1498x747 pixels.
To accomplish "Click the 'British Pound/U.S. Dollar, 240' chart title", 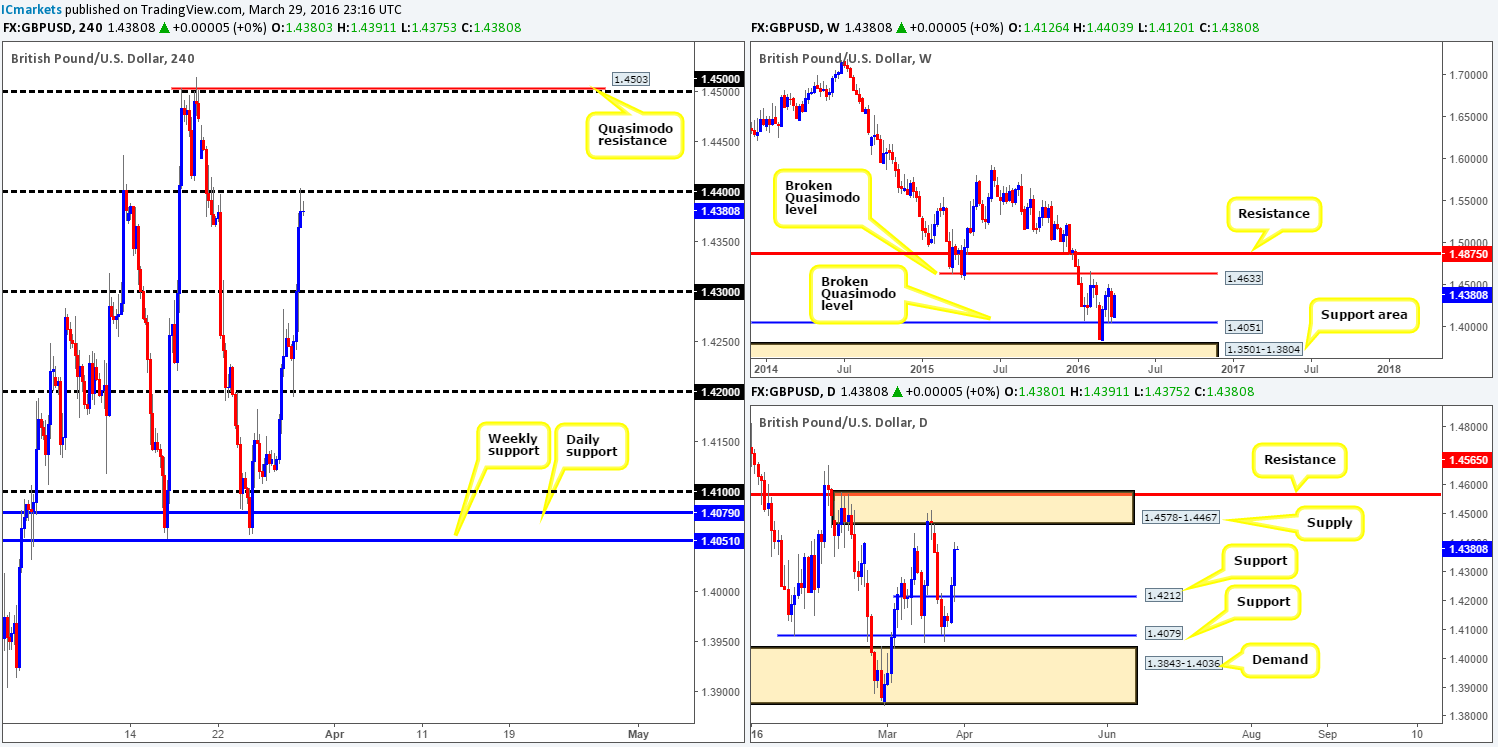I will (103, 58).
